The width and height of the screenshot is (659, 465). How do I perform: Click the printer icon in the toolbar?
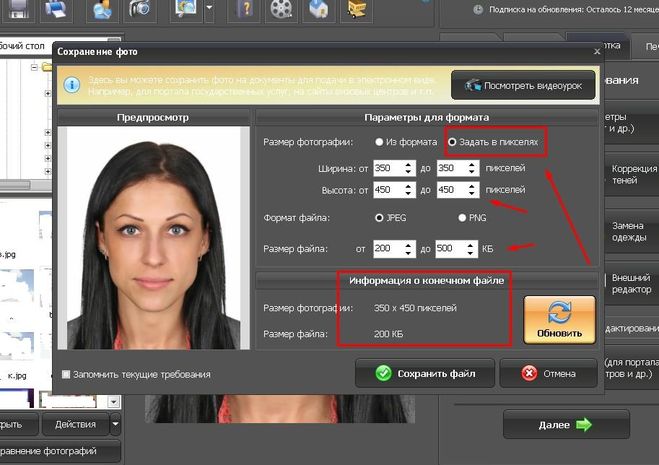tap(56, 10)
